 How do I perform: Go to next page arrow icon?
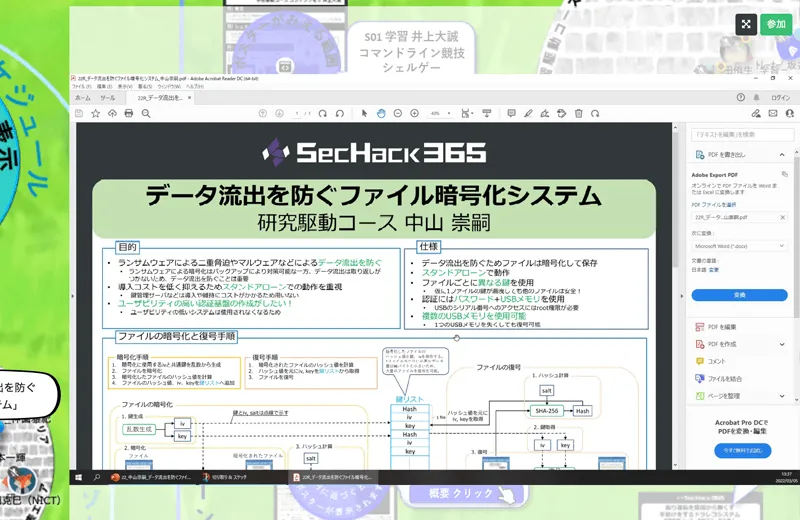click(280, 113)
